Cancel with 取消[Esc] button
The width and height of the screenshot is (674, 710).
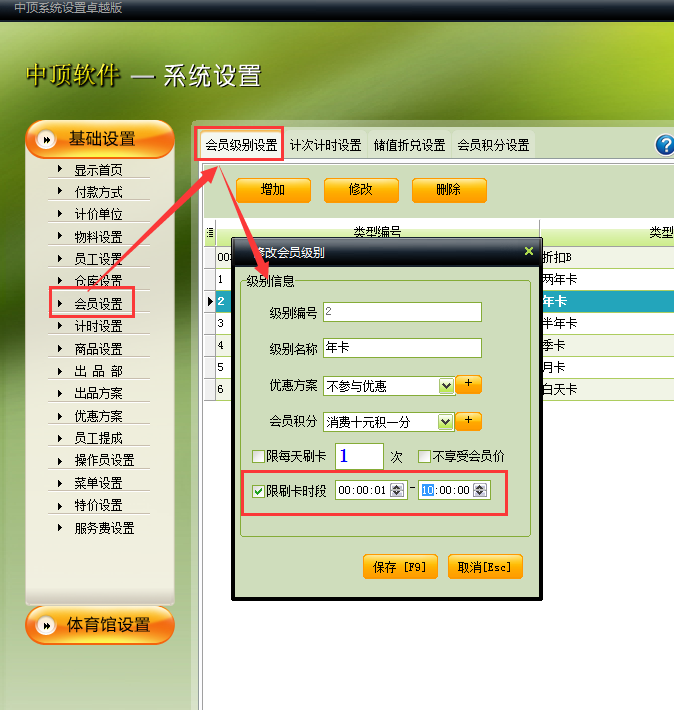[x=485, y=566]
